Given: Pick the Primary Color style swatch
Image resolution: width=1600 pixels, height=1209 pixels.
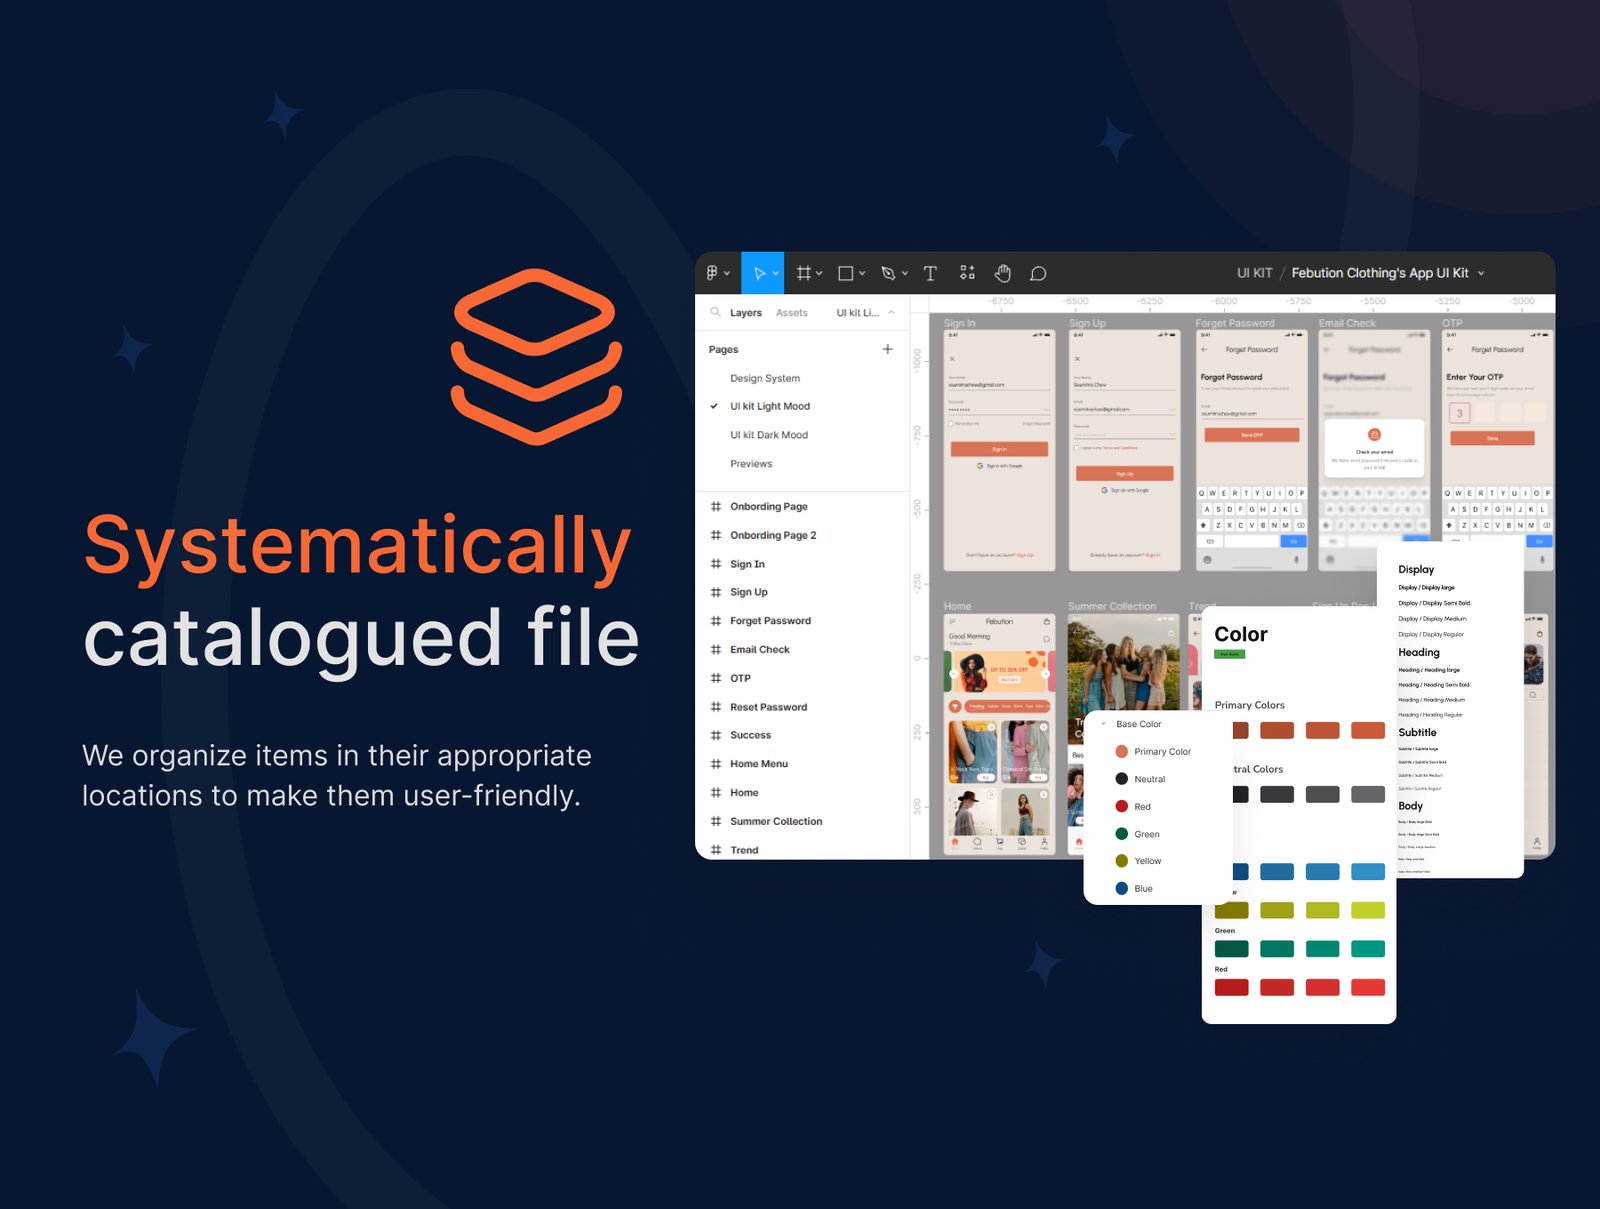Looking at the screenshot, I should click(x=1122, y=752).
